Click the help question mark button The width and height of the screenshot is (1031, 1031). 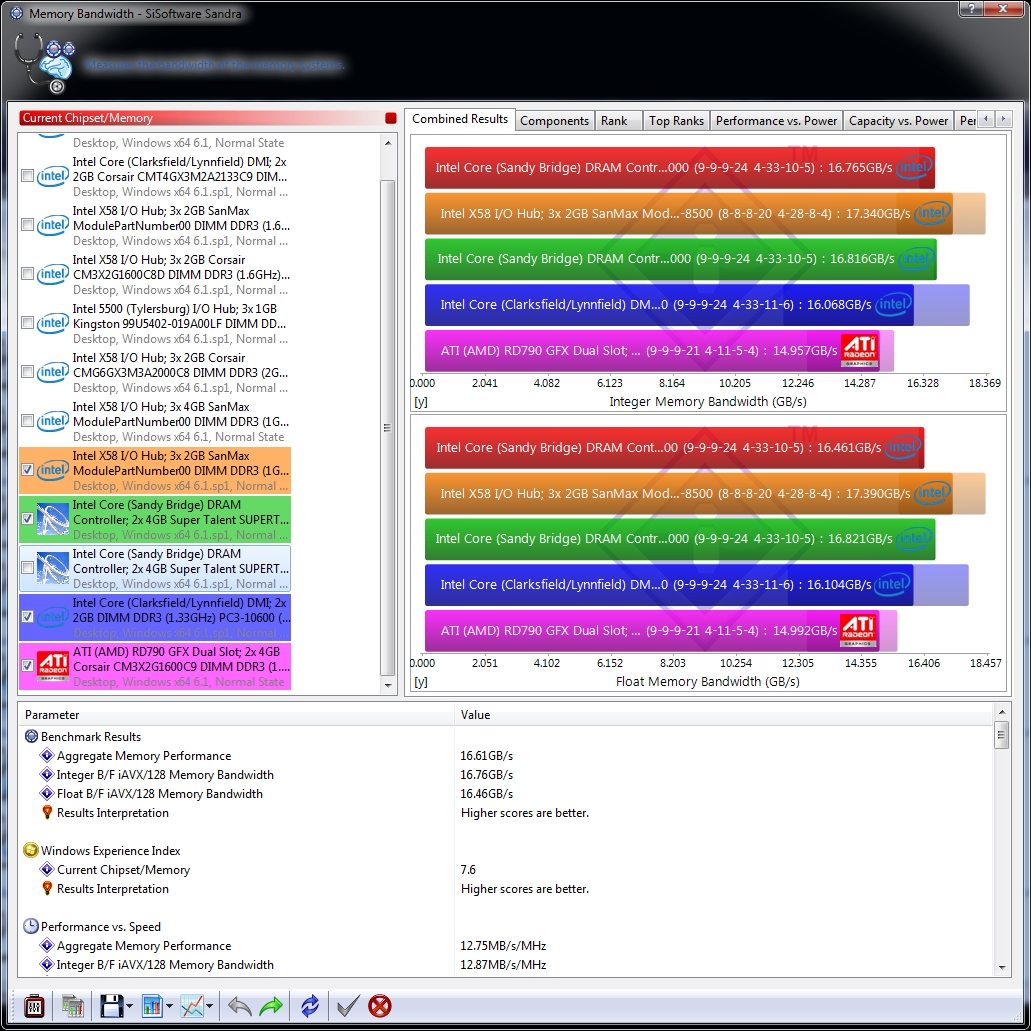tap(971, 8)
